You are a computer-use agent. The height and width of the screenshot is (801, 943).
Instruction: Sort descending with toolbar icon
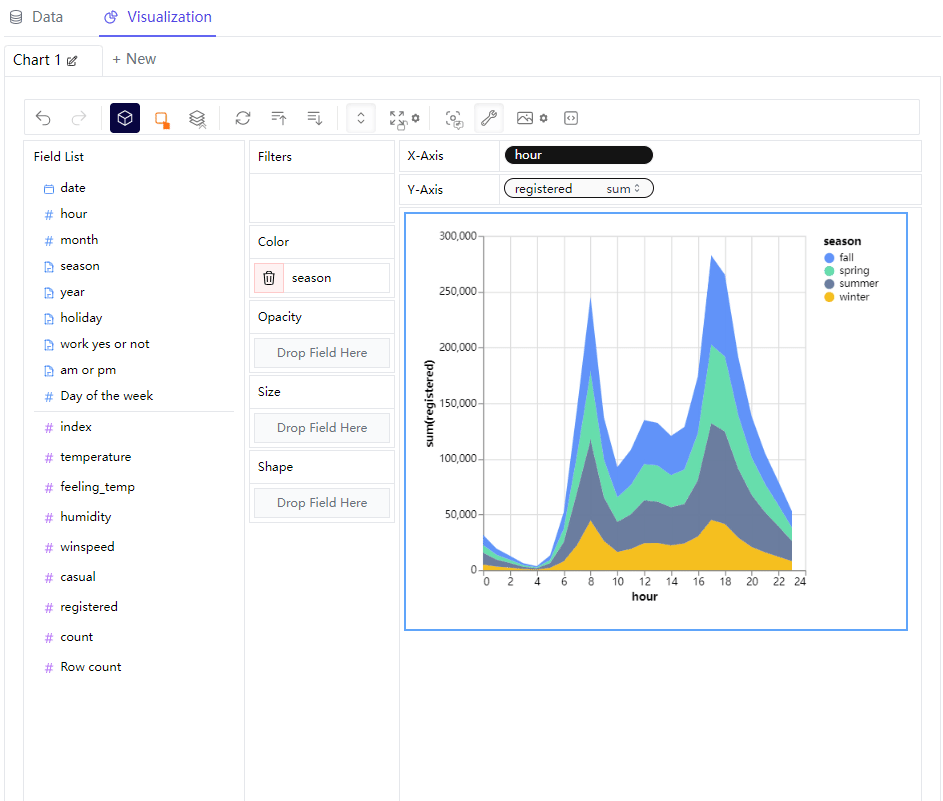pos(315,118)
